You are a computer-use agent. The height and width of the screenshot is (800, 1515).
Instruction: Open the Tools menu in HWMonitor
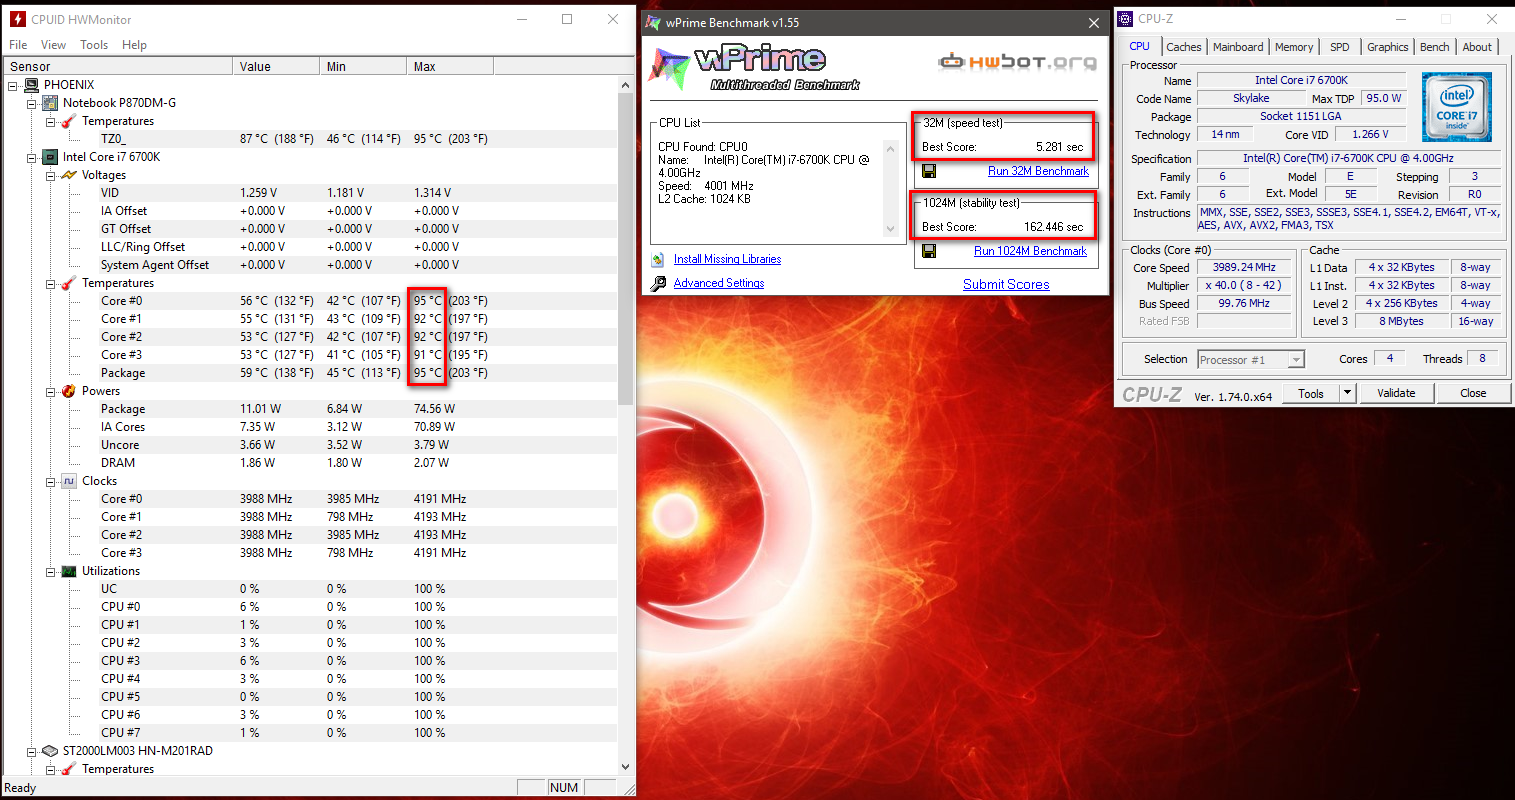[94, 45]
